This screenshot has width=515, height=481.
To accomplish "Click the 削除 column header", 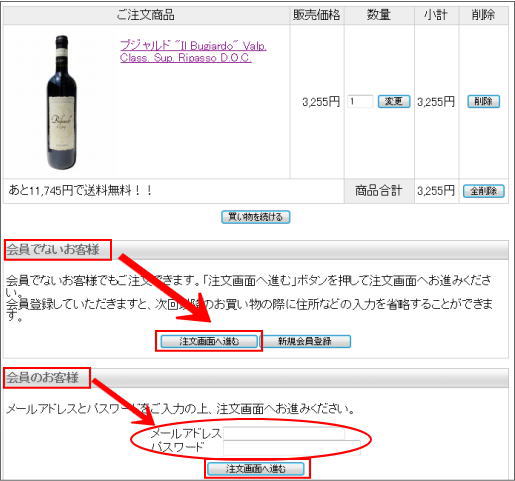I will [x=483, y=15].
